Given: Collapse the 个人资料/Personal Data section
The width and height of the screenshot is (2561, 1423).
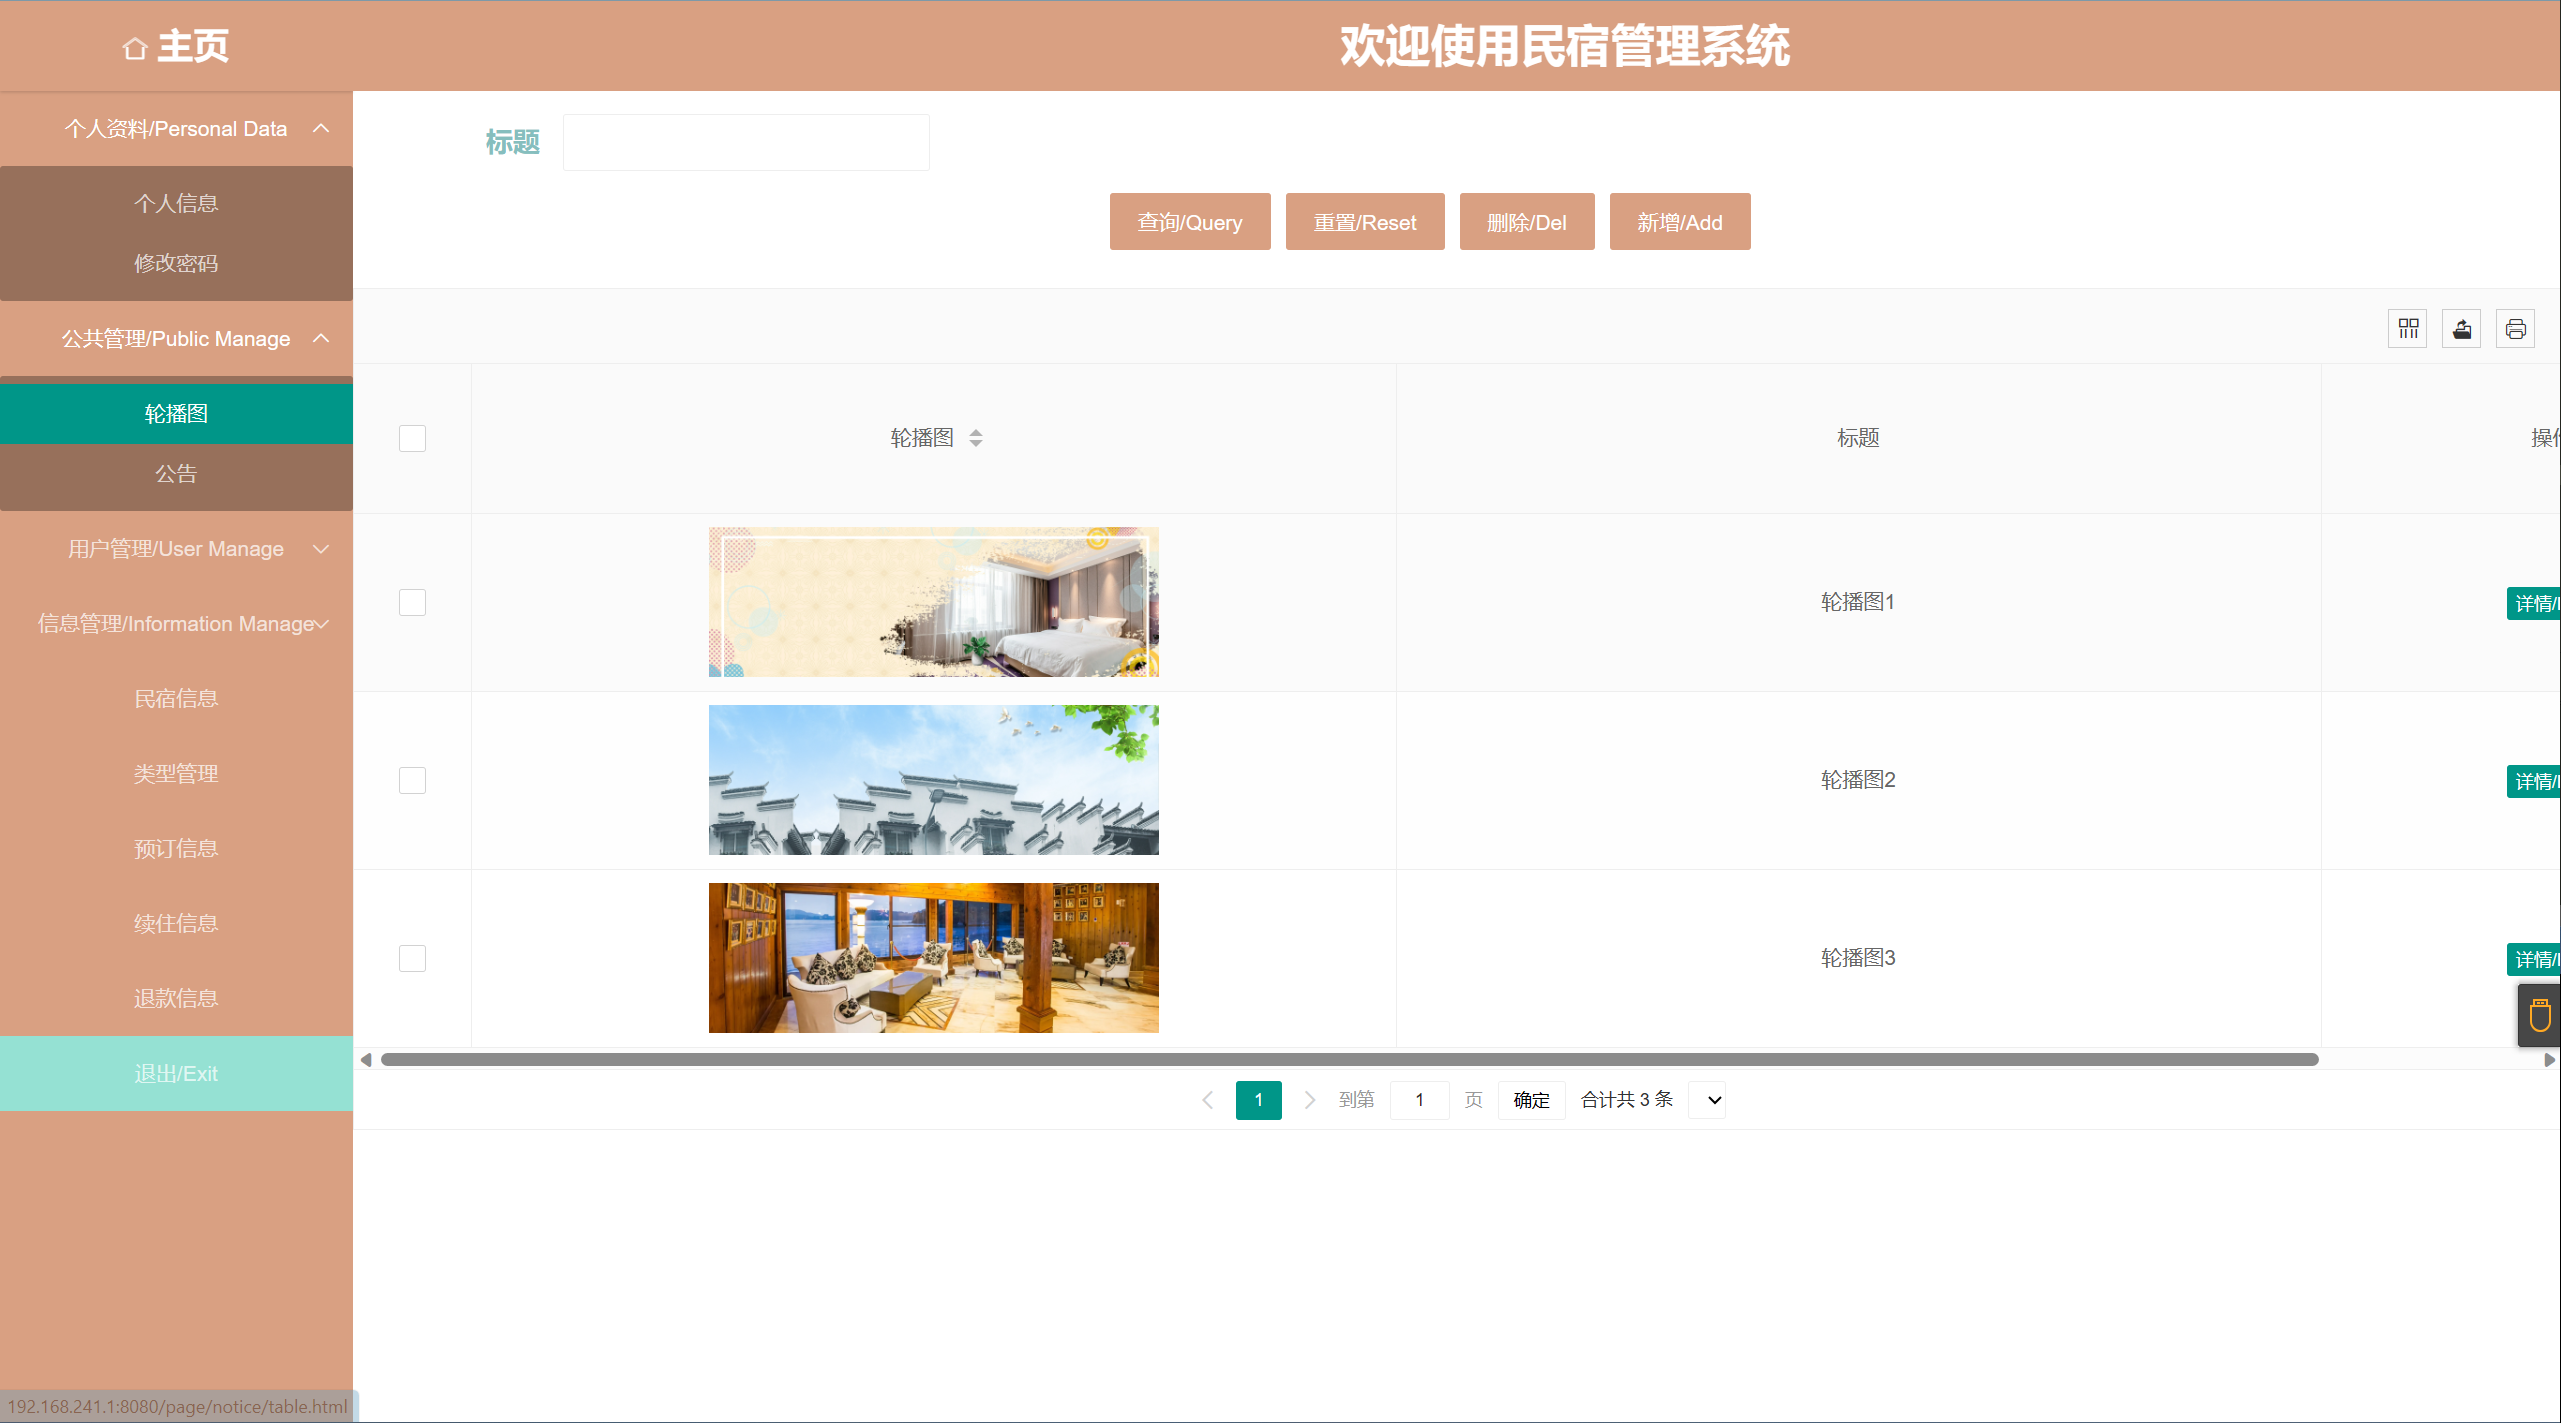Looking at the screenshot, I should click(x=321, y=128).
